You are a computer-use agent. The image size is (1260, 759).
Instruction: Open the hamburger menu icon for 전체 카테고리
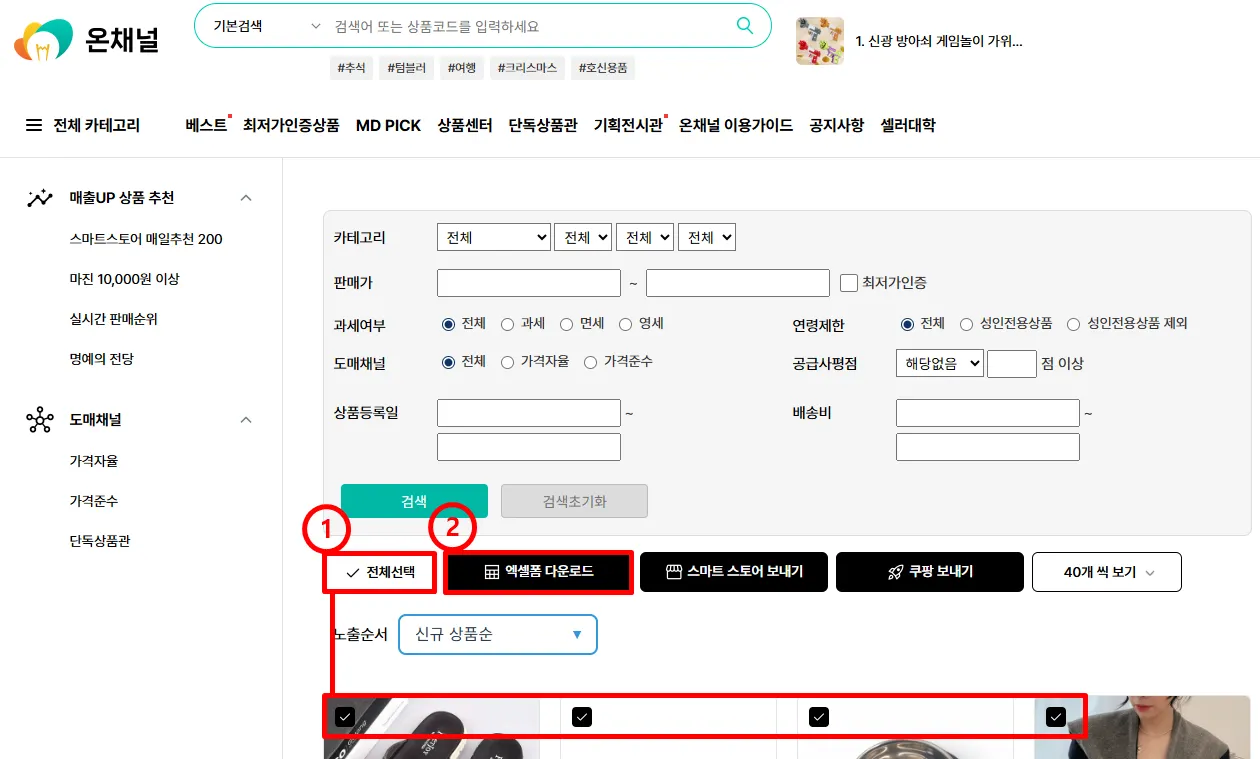[34, 125]
